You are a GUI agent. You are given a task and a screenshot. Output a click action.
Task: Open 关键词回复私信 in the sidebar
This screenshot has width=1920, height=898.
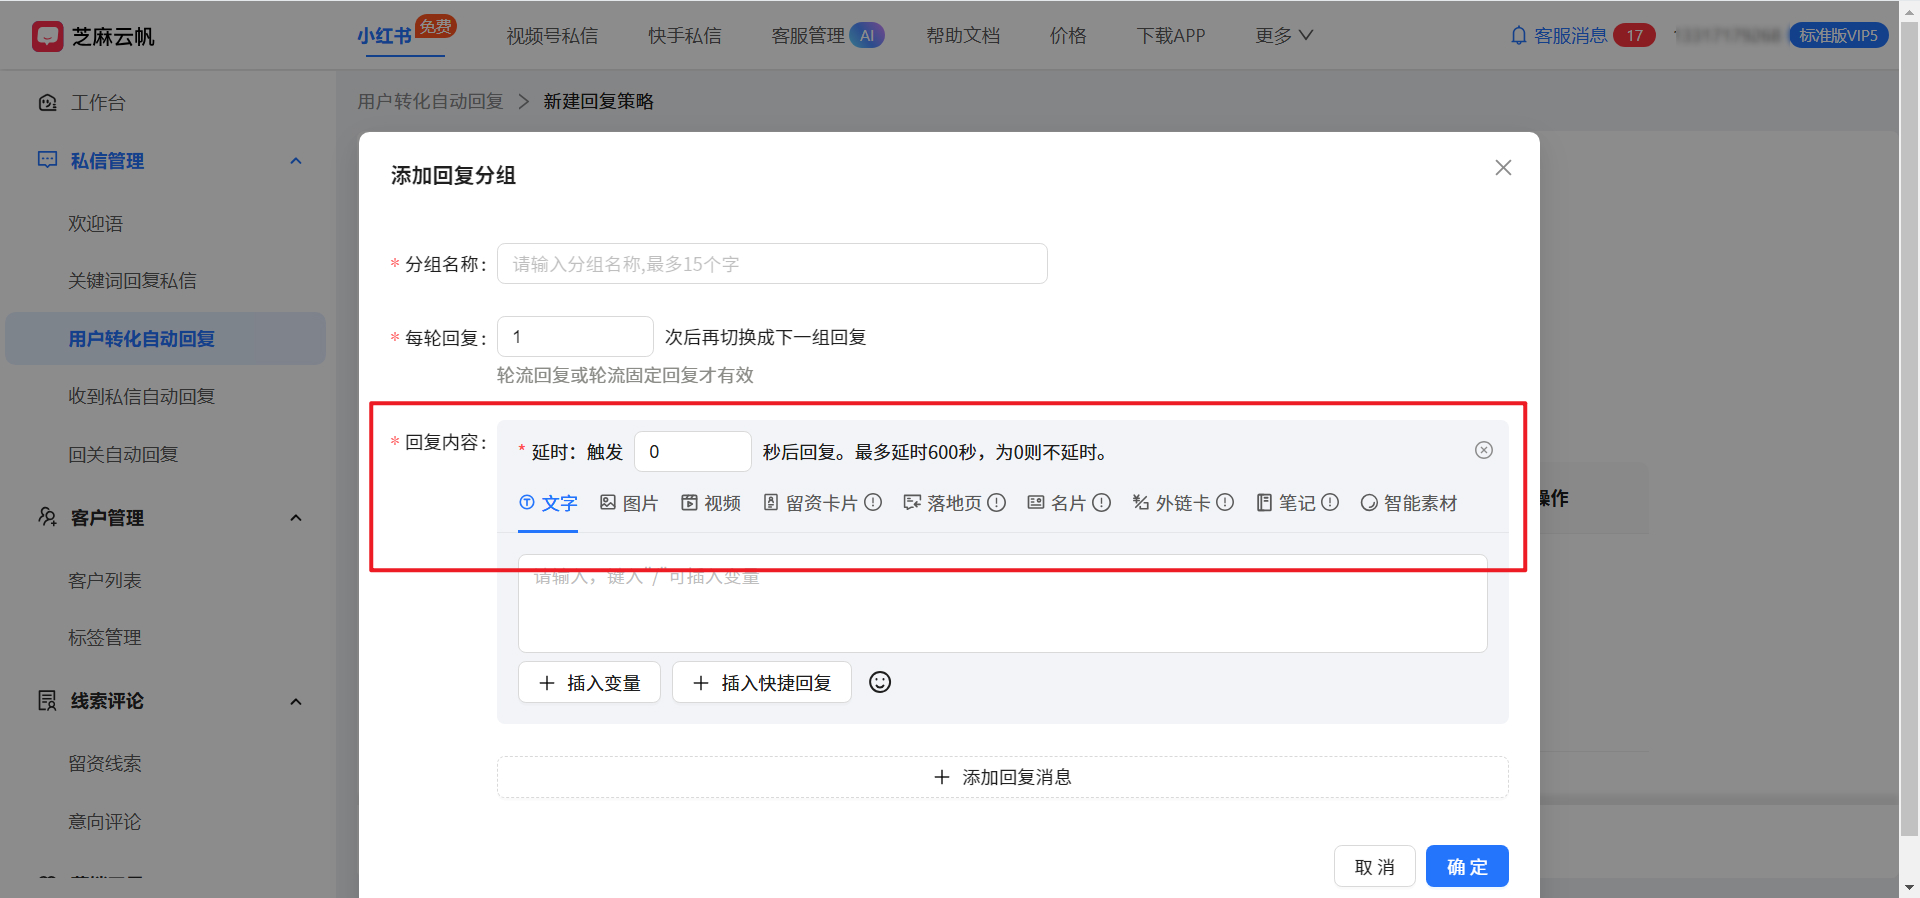[x=132, y=281]
